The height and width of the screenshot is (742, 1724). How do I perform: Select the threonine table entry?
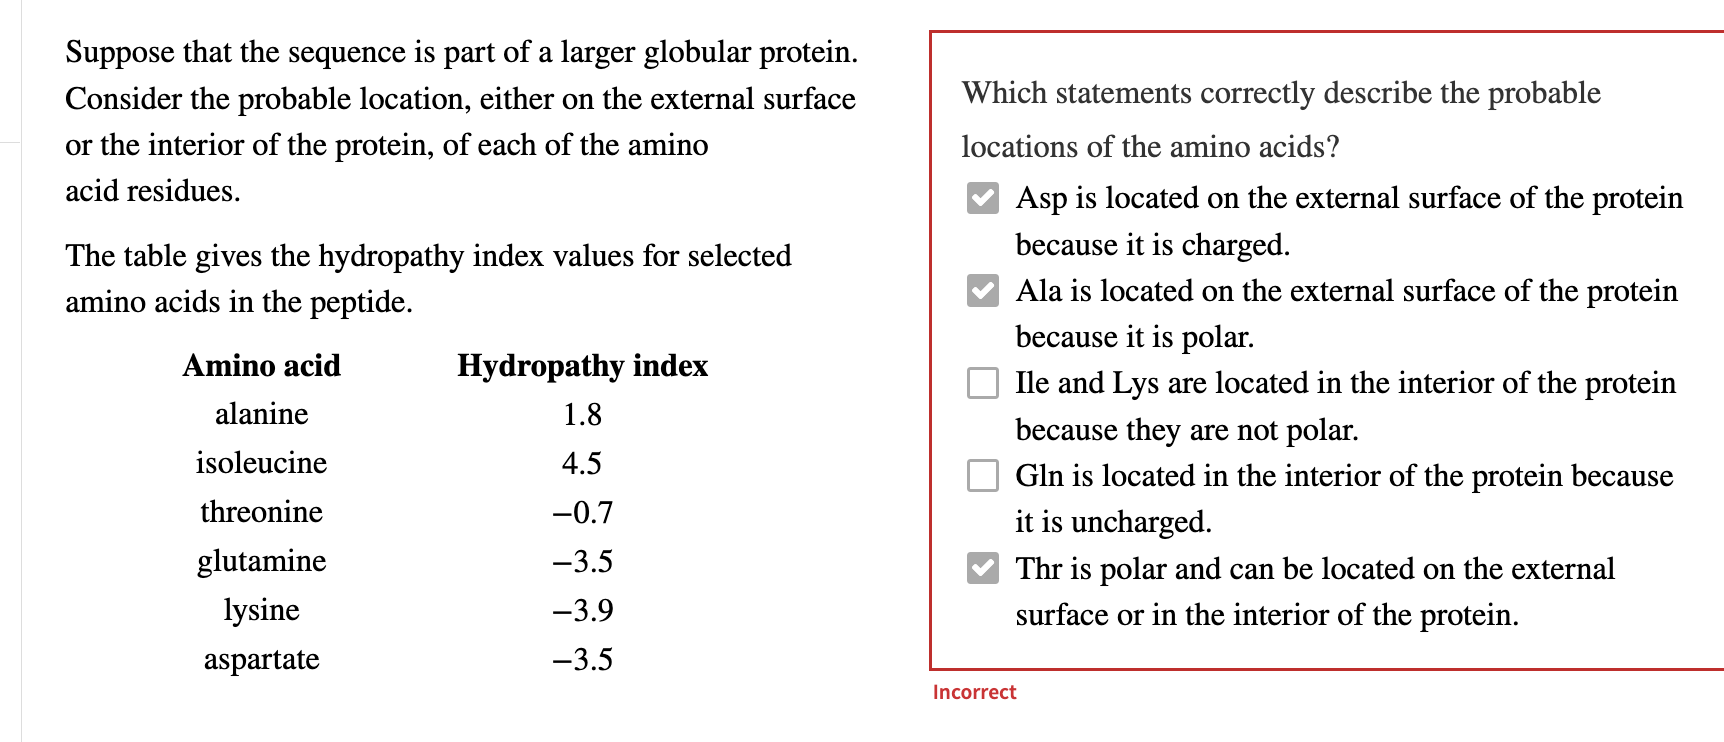[x=260, y=512]
